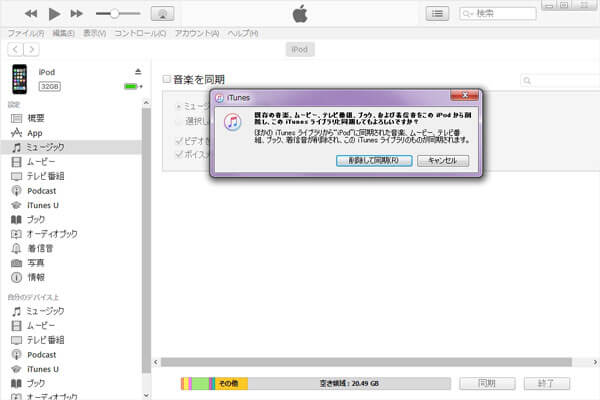Toggle the ボイス checkbox behind the dialog
The width and height of the screenshot is (600, 400).
179,154
